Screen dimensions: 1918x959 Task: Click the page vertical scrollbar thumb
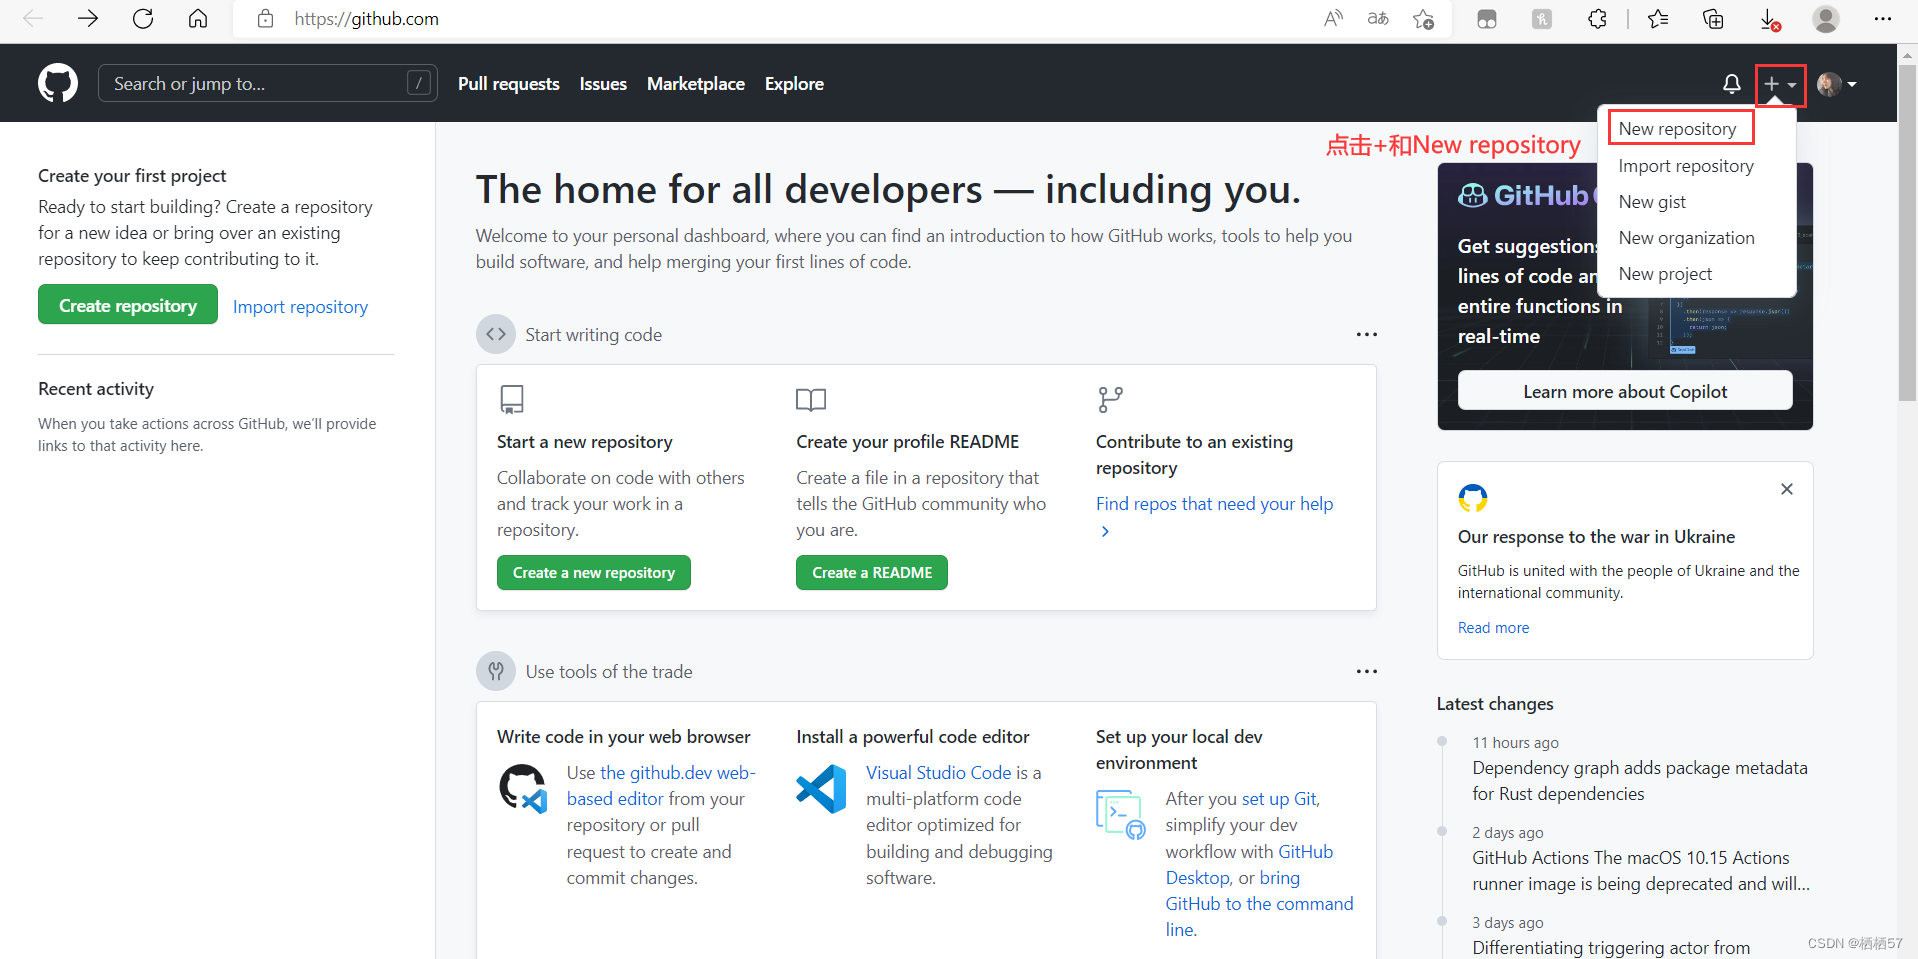tap(1908, 235)
